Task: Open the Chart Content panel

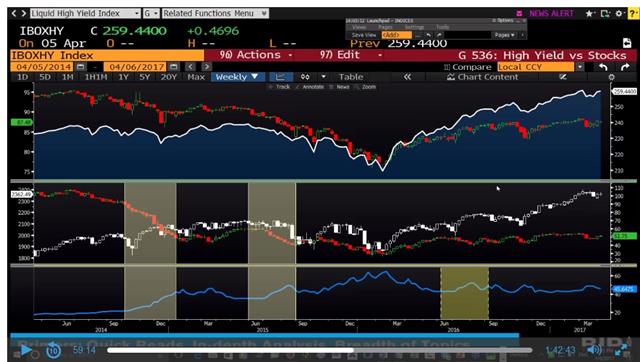Action: point(483,77)
